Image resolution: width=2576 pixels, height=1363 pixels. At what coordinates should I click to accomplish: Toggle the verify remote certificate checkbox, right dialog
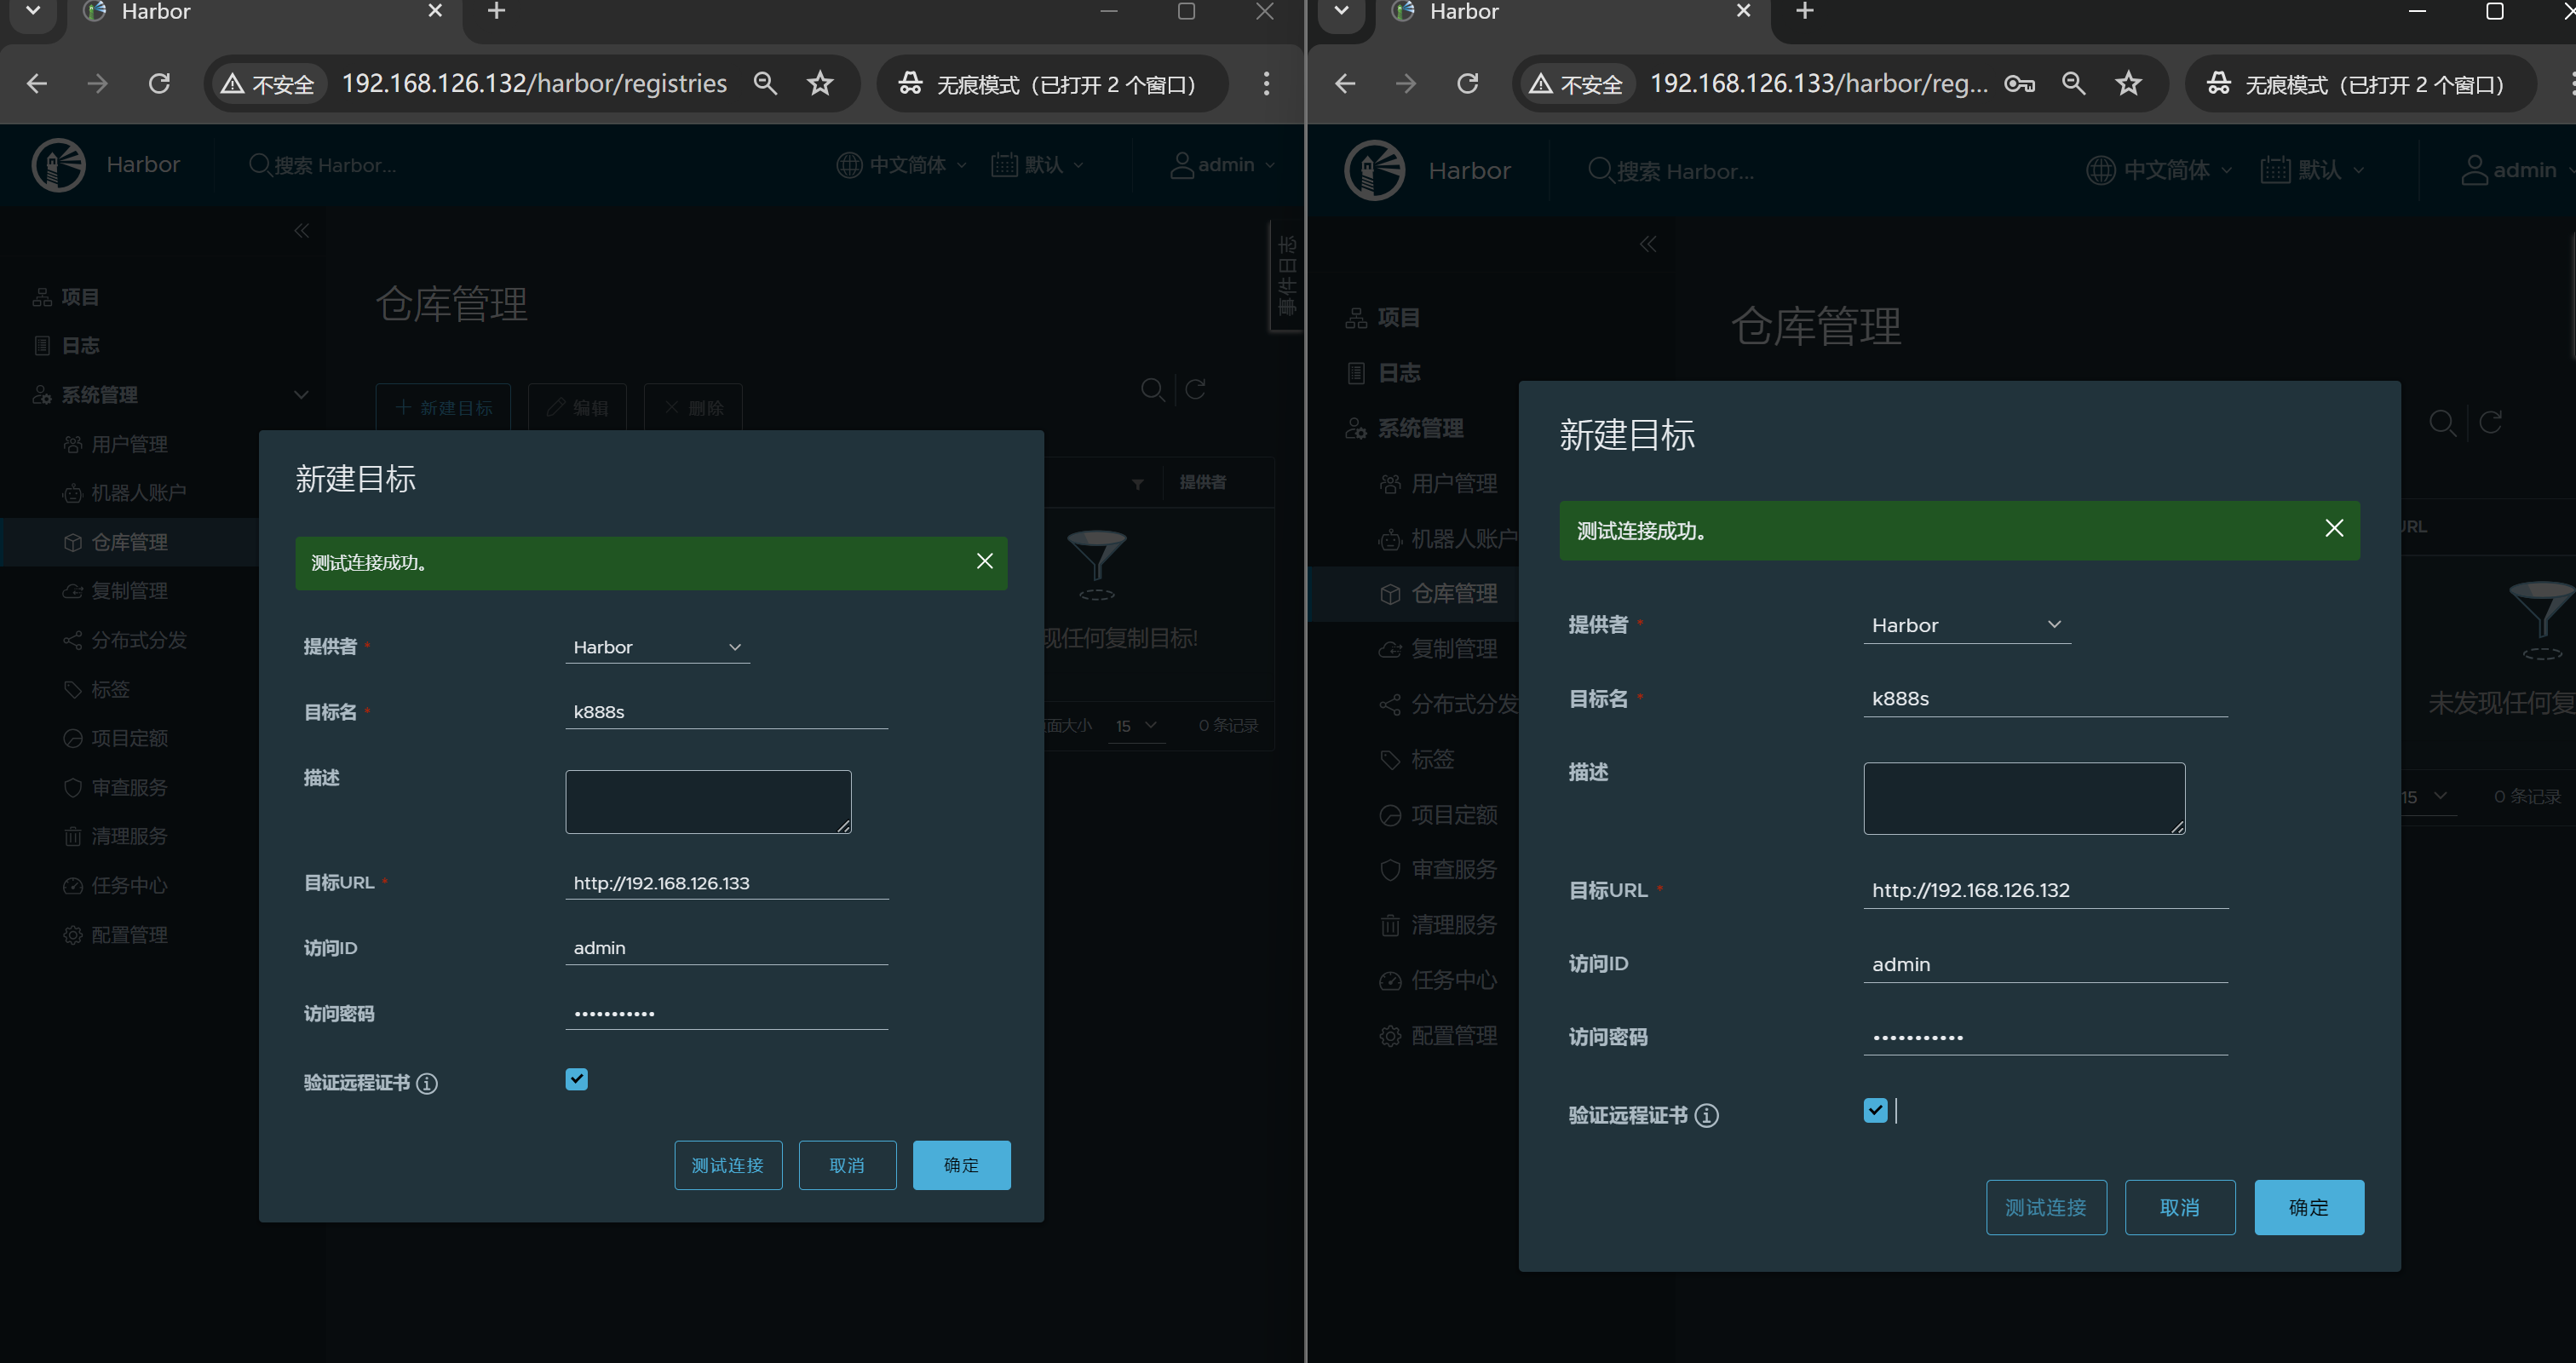(x=1875, y=1110)
